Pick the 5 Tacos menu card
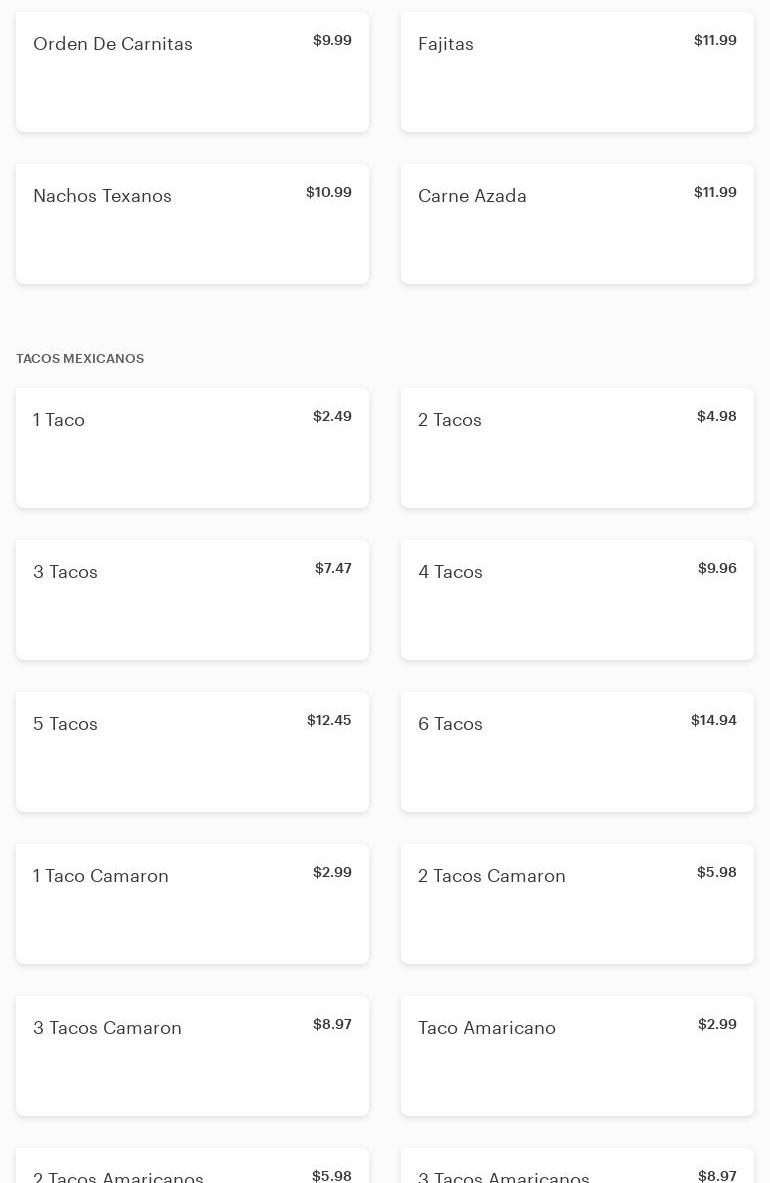 point(192,752)
